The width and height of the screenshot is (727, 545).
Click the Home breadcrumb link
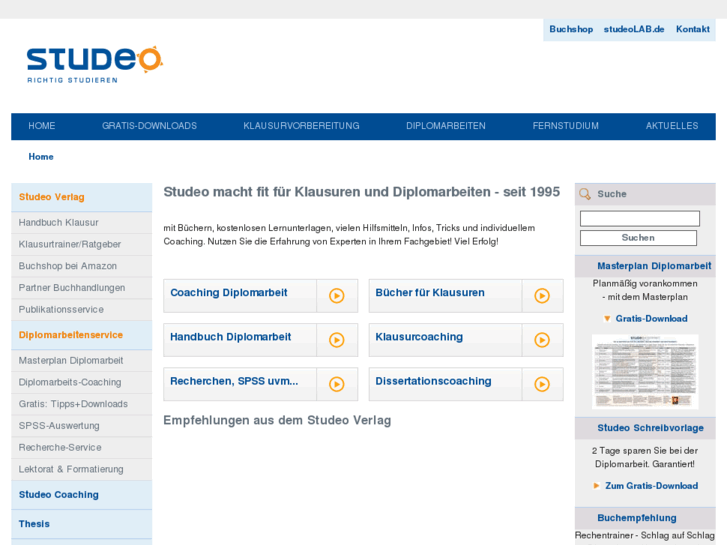pyautogui.click(x=41, y=157)
